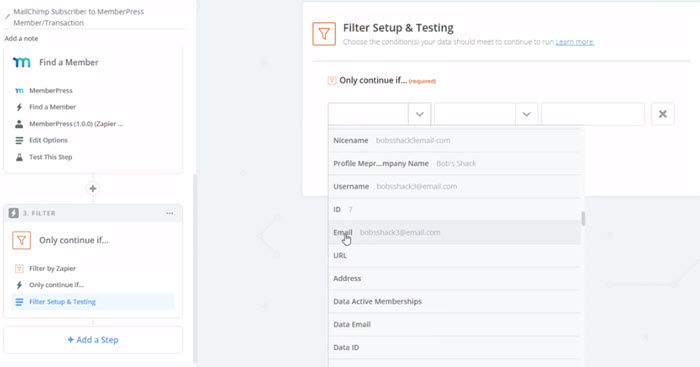Open the first field dropdown chevron

coord(420,114)
